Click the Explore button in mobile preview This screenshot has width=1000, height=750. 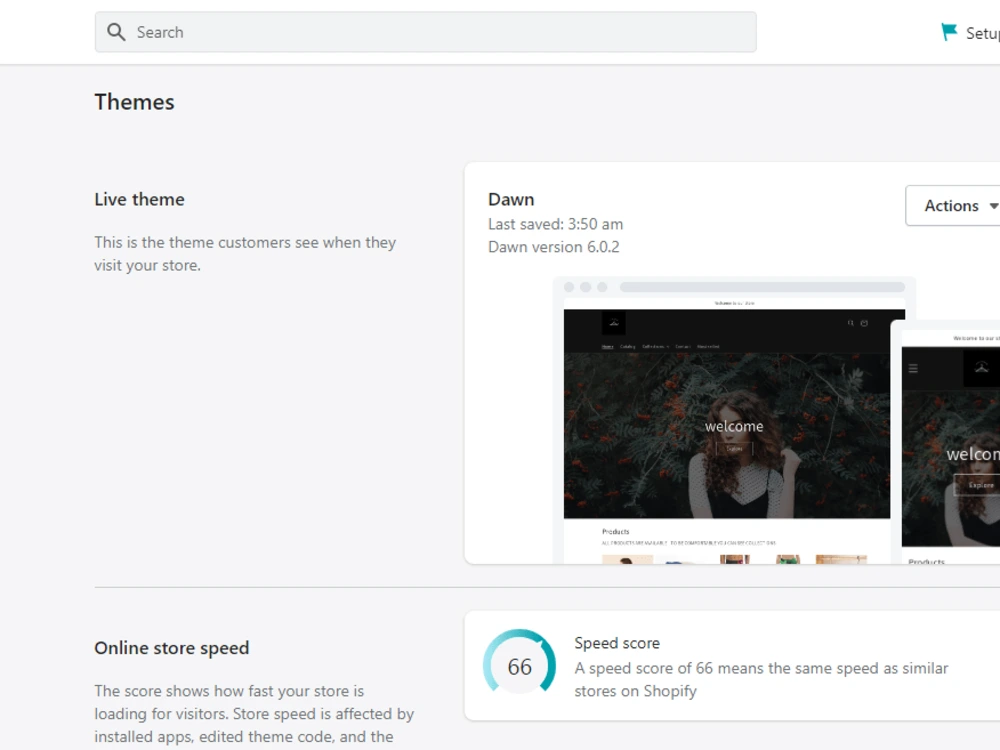pyautogui.click(x=979, y=485)
